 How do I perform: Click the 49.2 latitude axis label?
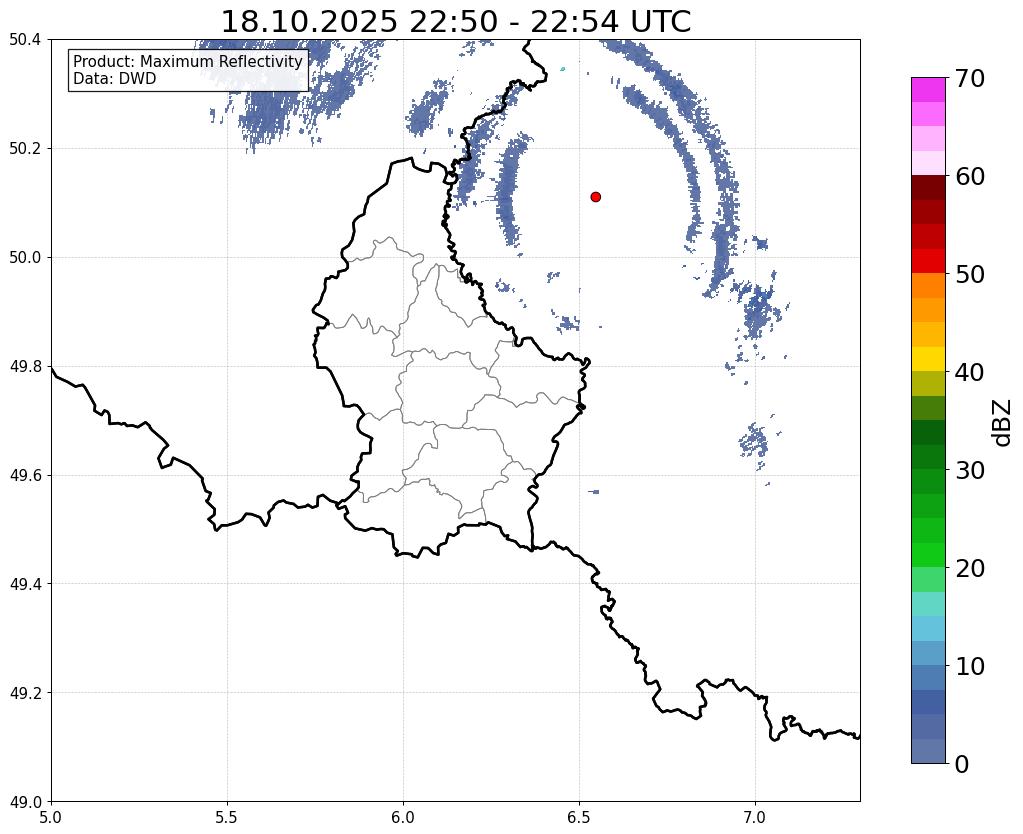click(x=25, y=693)
